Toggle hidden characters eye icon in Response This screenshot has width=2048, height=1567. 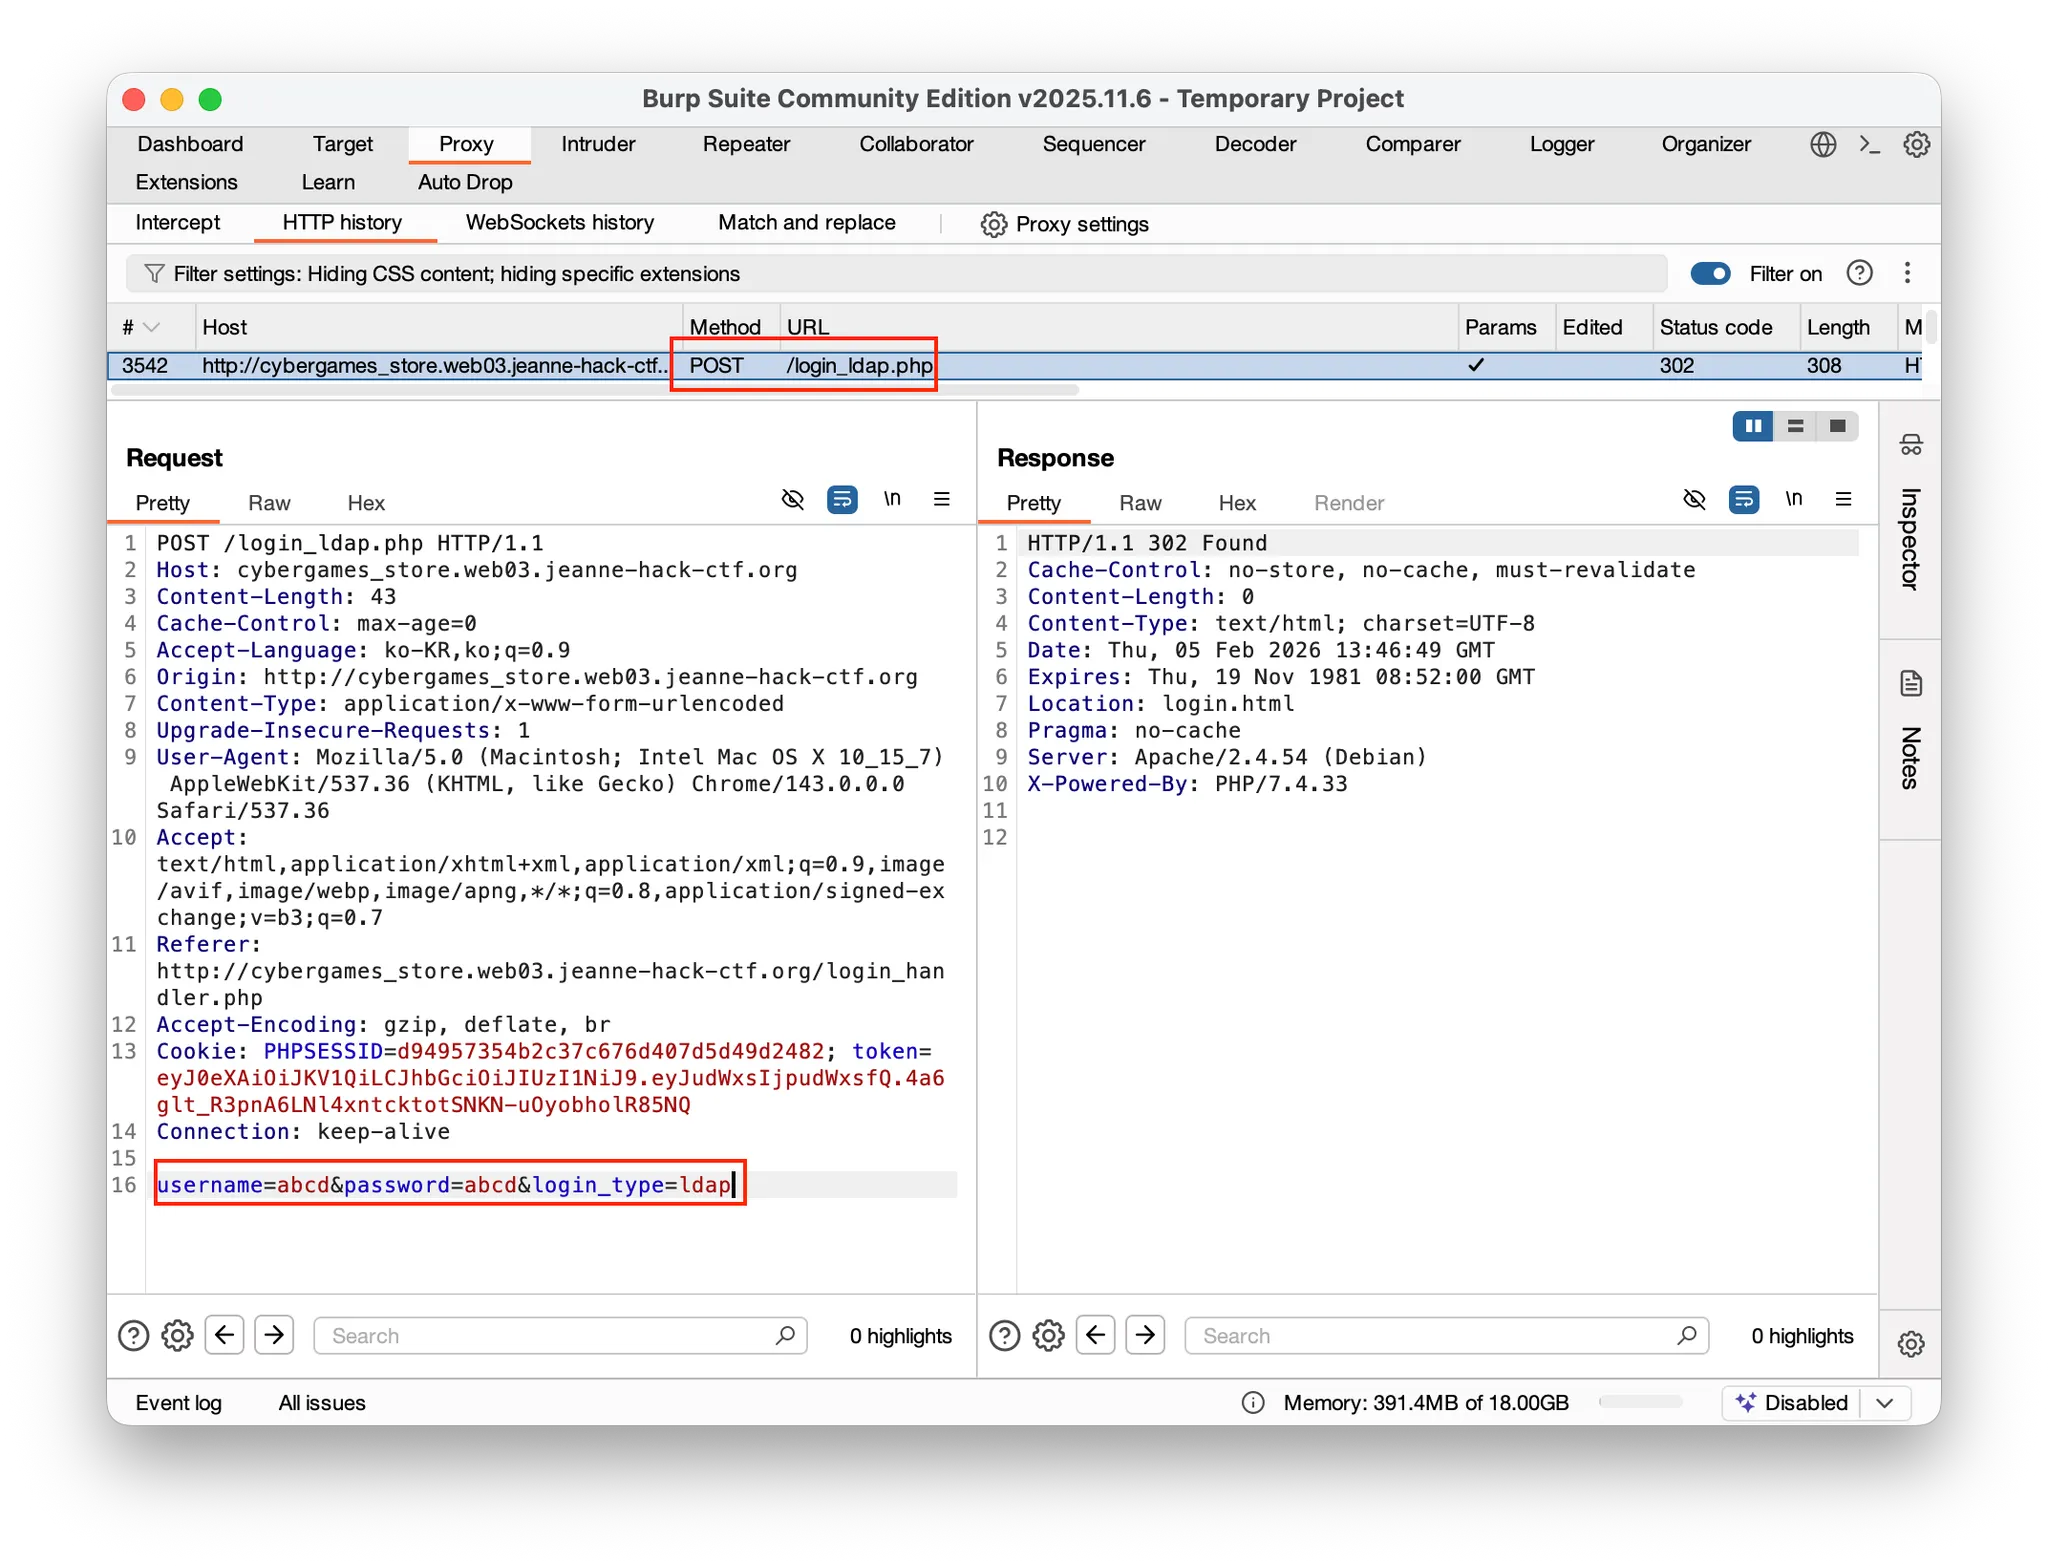[x=1693, y=499]
